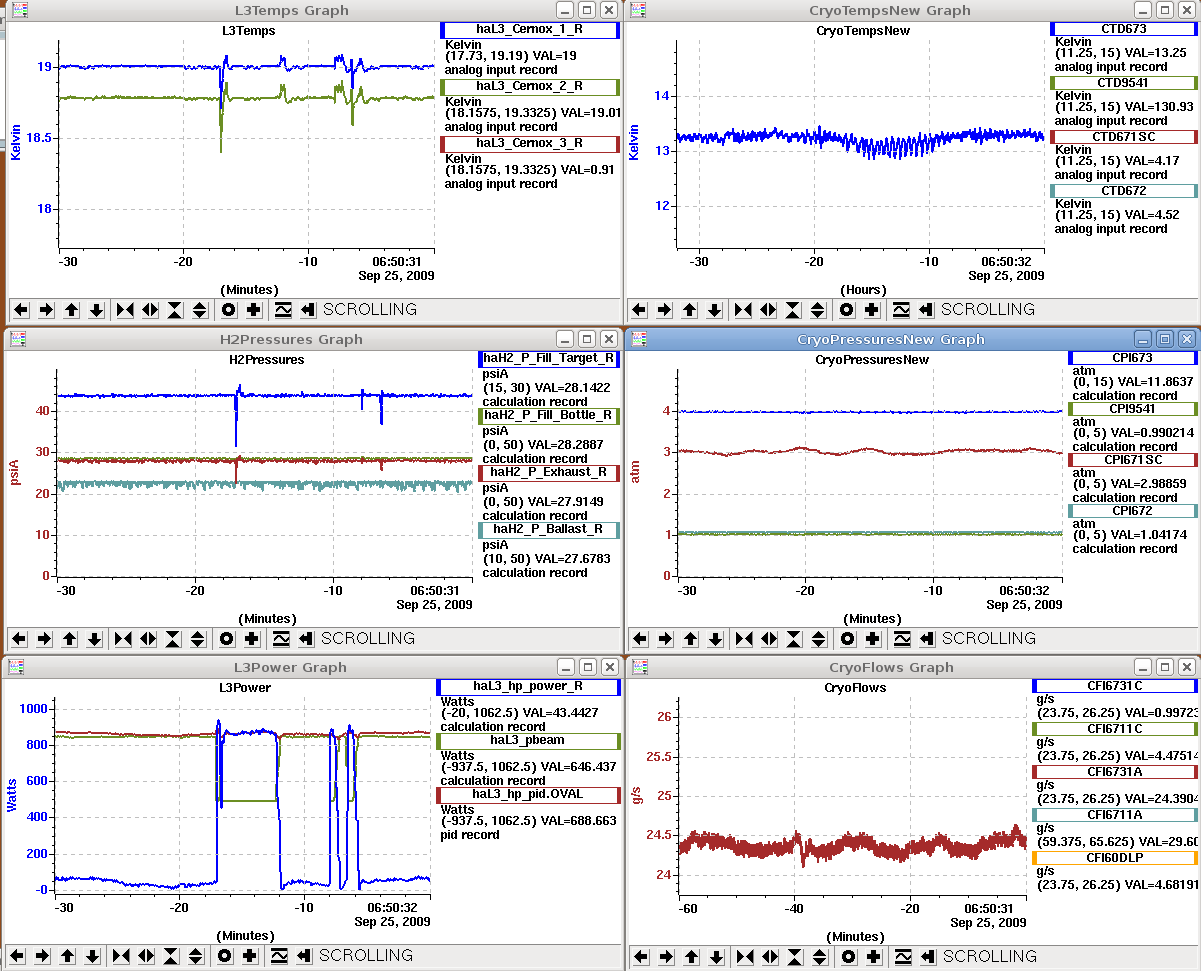Click hourglass vertical zoom icon in CryoTempsNew Graph
This screenshot has width=1201, height=971.
tap(793, 310)
